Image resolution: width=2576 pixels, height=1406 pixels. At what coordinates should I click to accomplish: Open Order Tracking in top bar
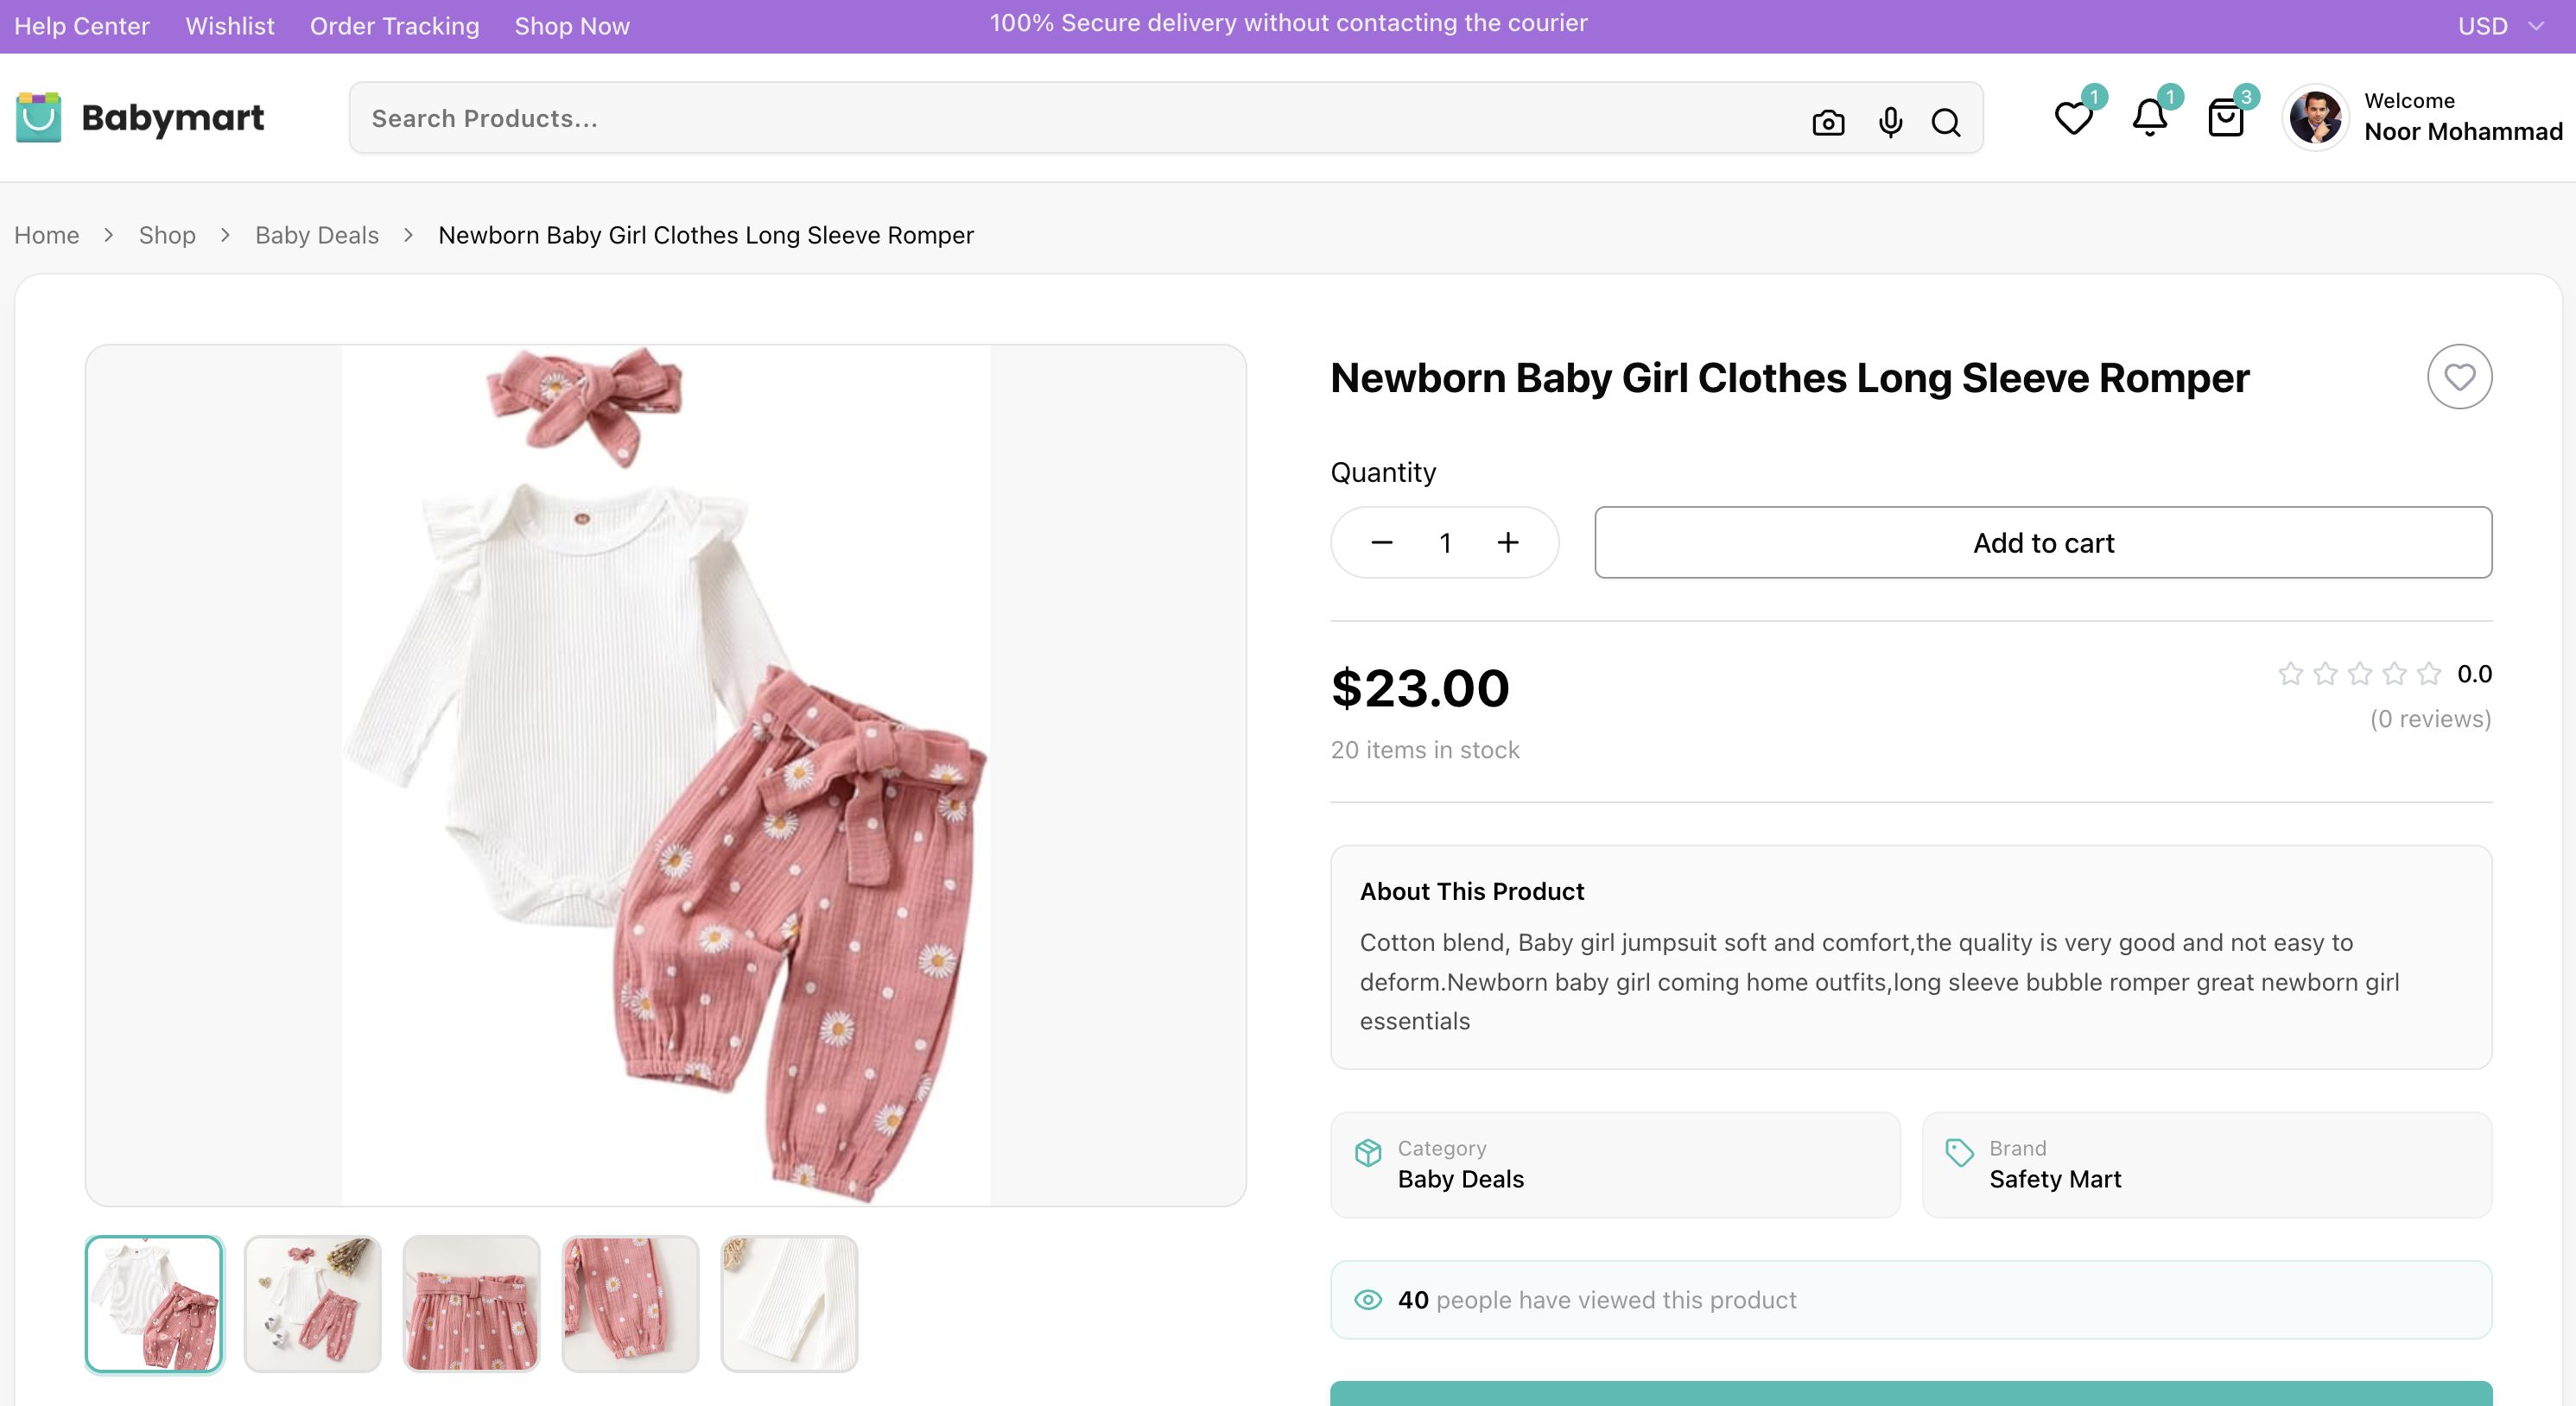tap(394, 26)
